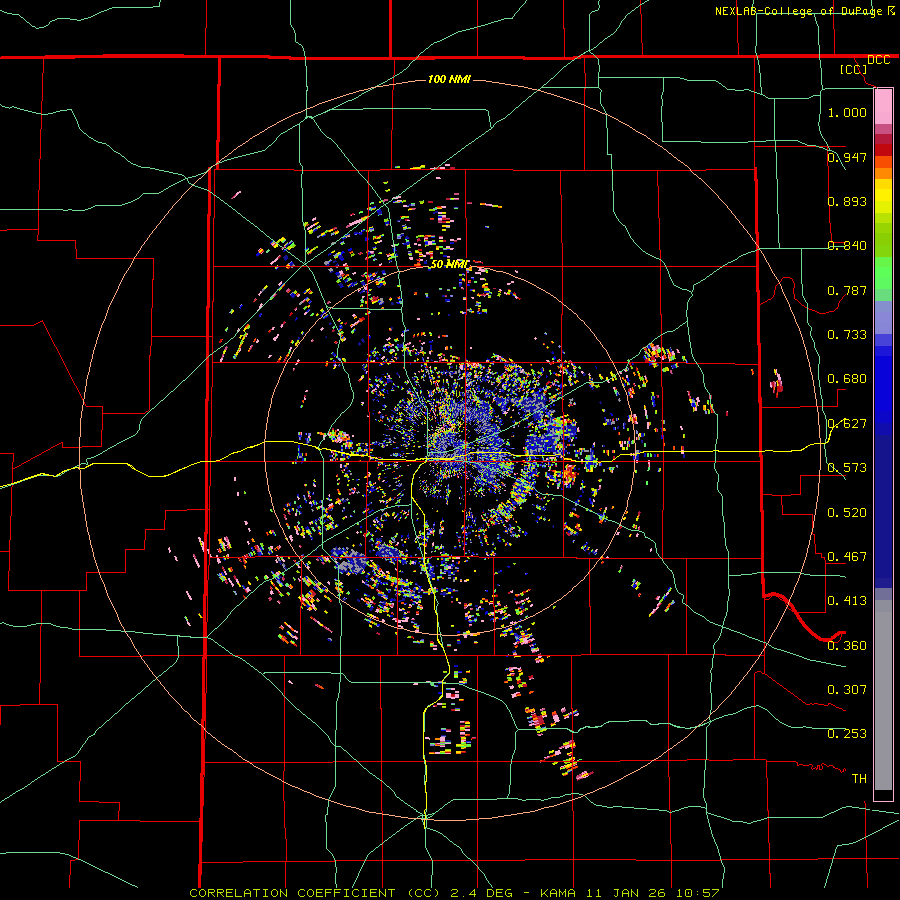900x900 pixels.
Task: Click the 0.520 legend value
Action: pos(847,513)
